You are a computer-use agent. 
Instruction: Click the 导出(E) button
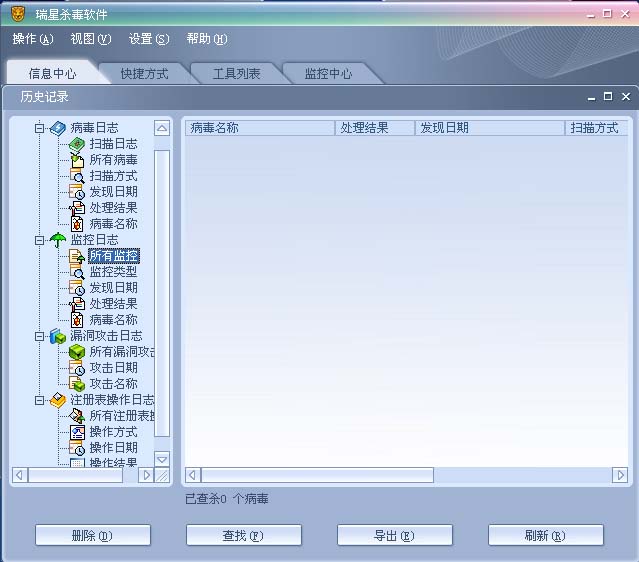coord(394,535)
